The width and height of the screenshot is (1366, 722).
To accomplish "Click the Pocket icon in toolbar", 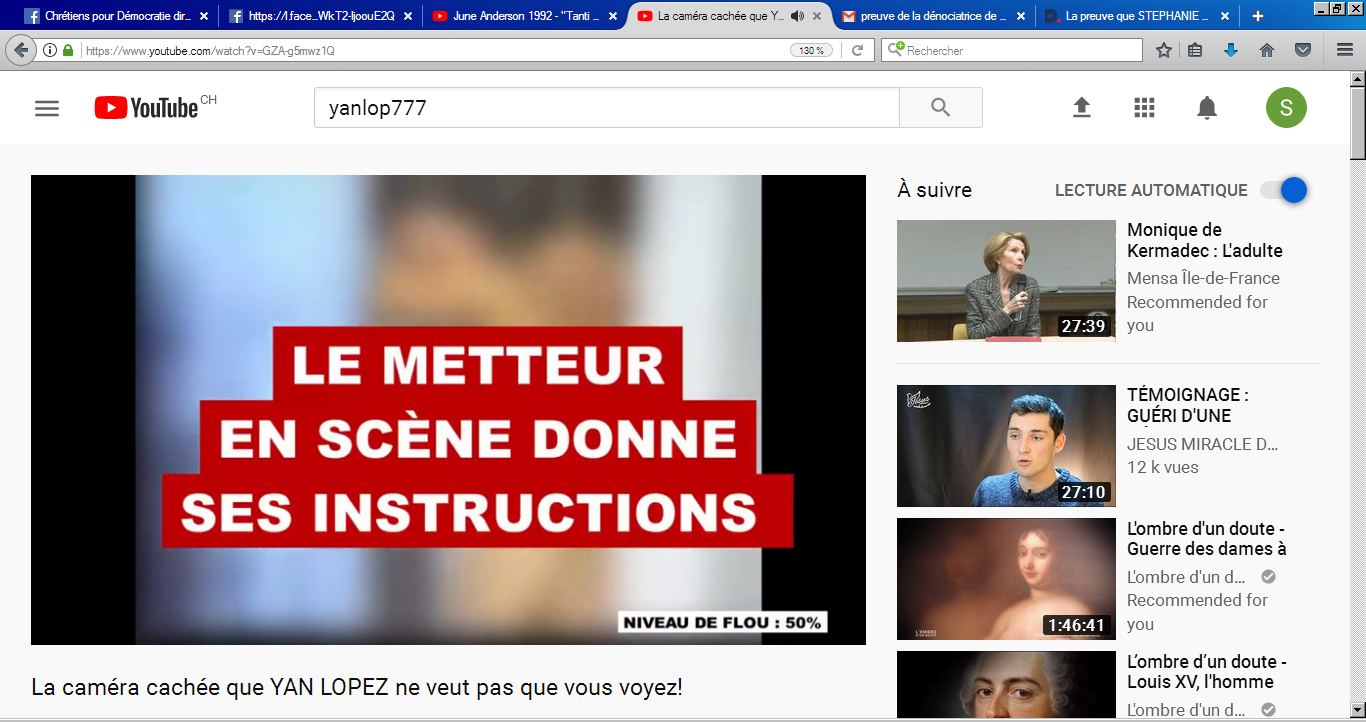I will (1303, 50).
